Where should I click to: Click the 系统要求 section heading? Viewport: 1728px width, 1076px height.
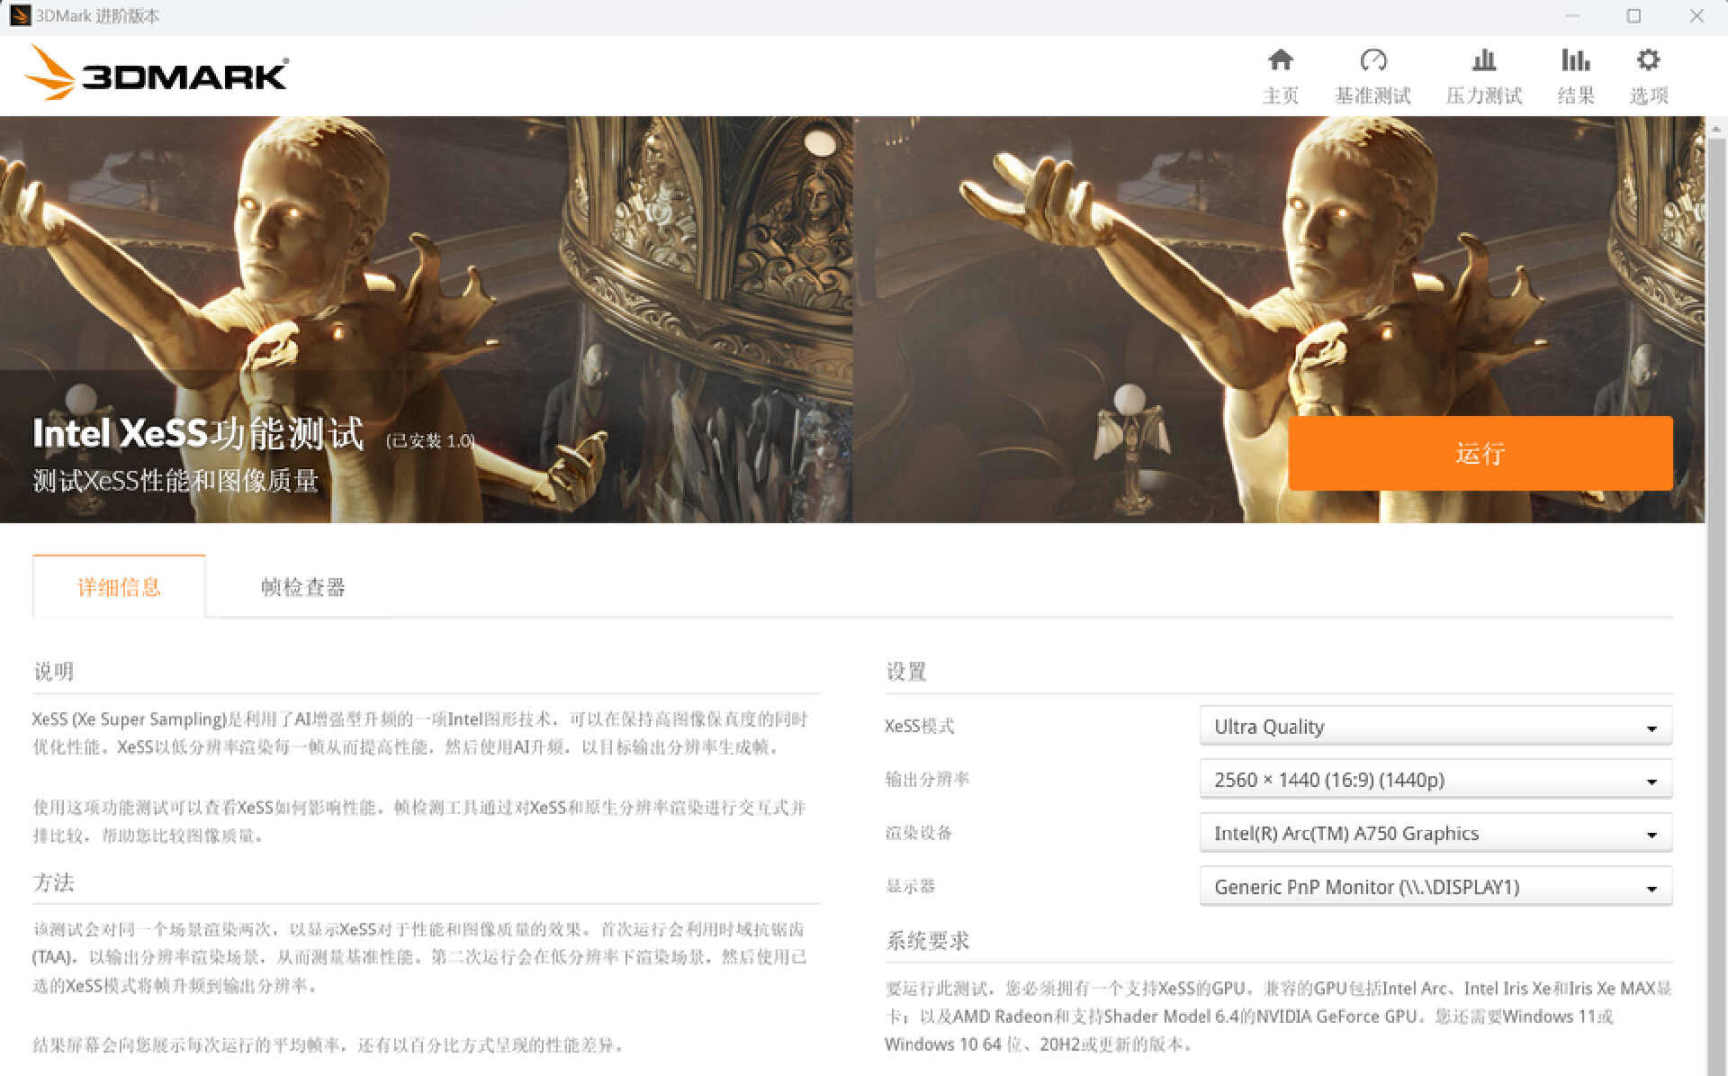[928, 941]
